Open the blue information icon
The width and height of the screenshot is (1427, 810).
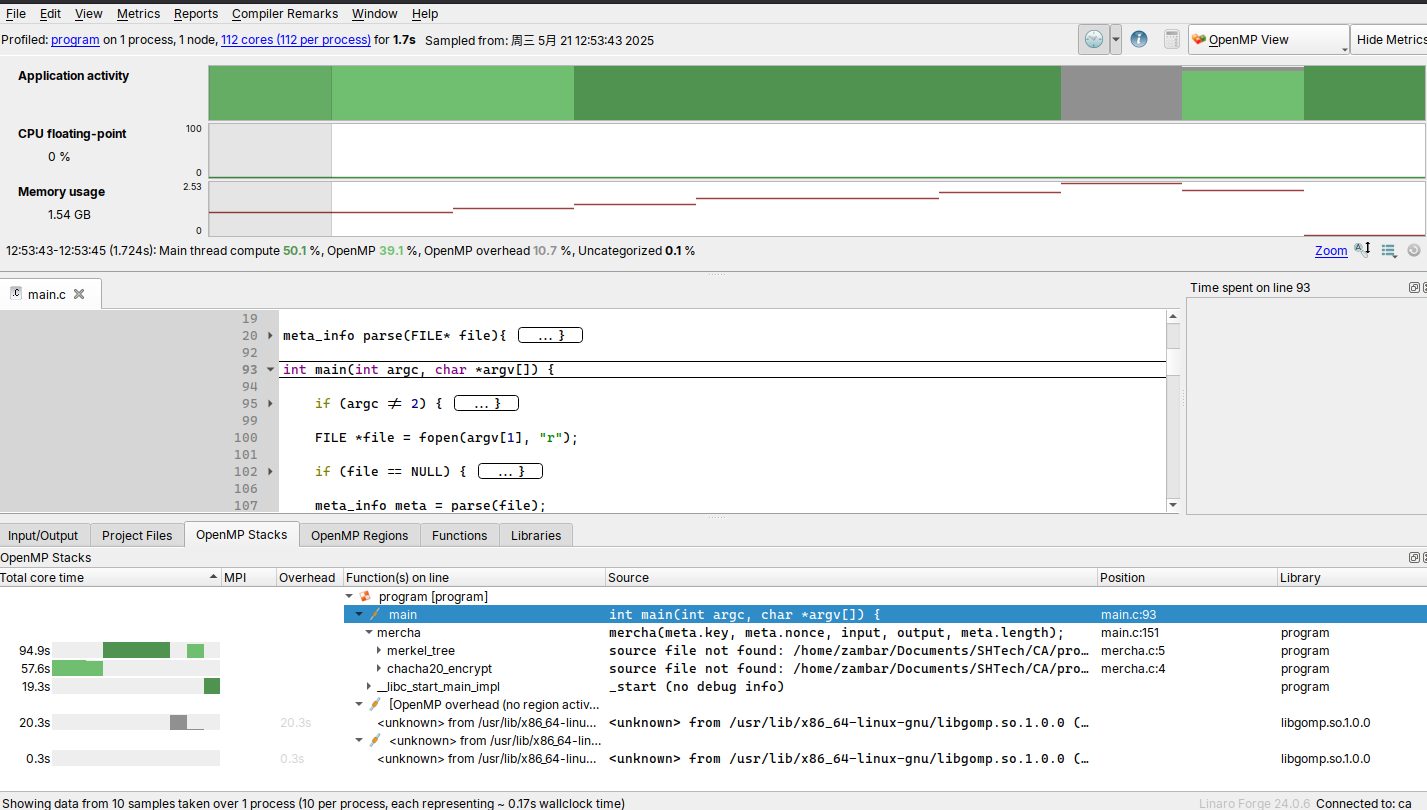click(x=1138, y=40)
